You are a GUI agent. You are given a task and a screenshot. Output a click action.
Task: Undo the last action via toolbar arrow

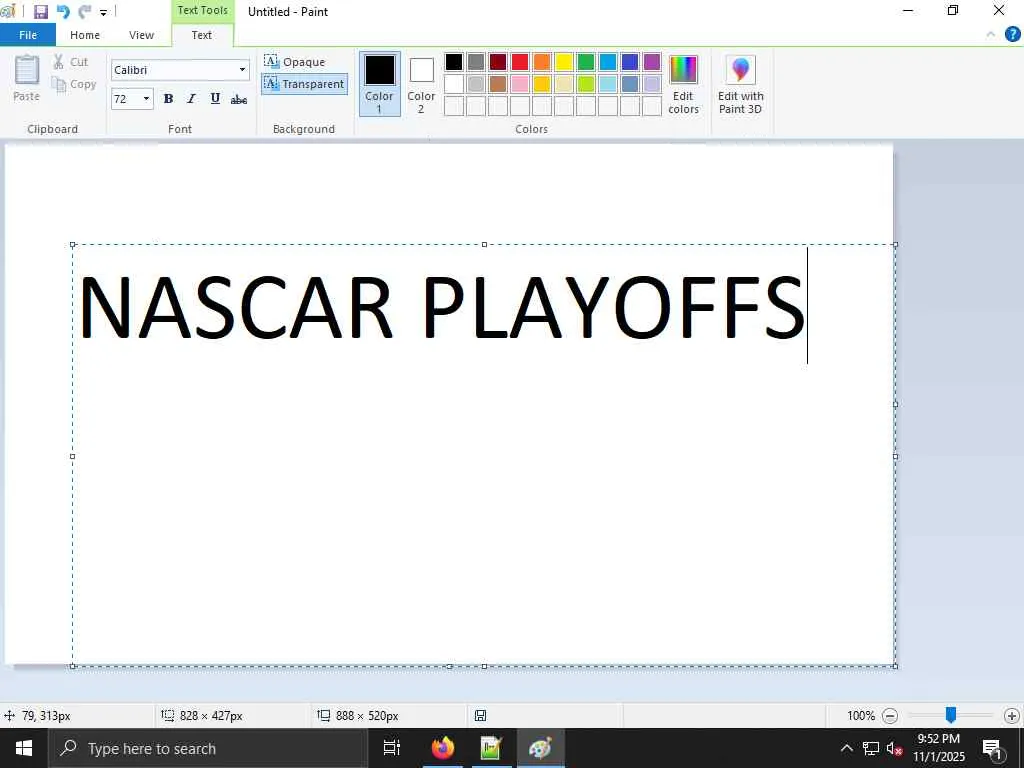point(63,12)
